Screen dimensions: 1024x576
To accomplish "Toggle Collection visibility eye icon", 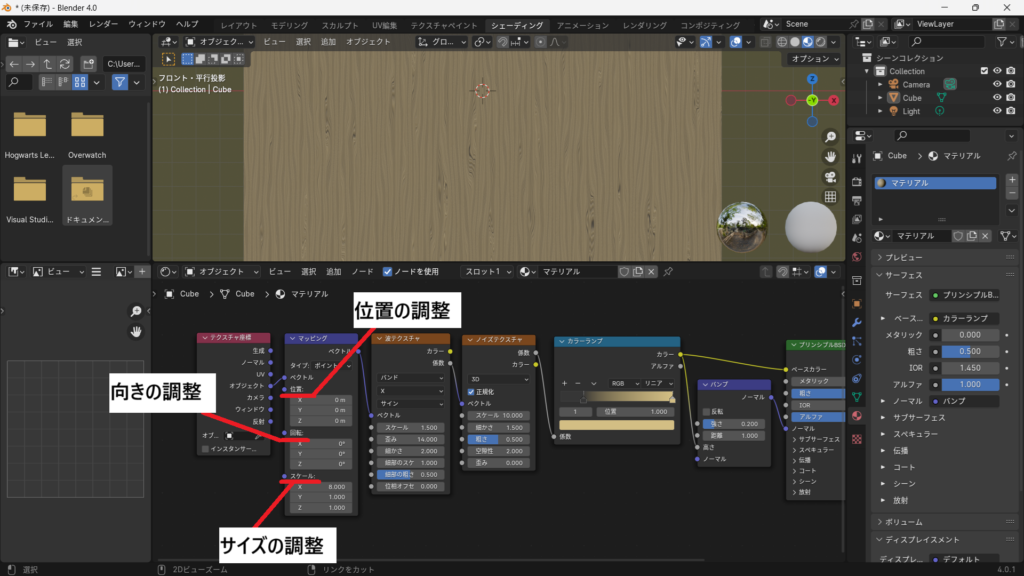I will tap(997, 71).
